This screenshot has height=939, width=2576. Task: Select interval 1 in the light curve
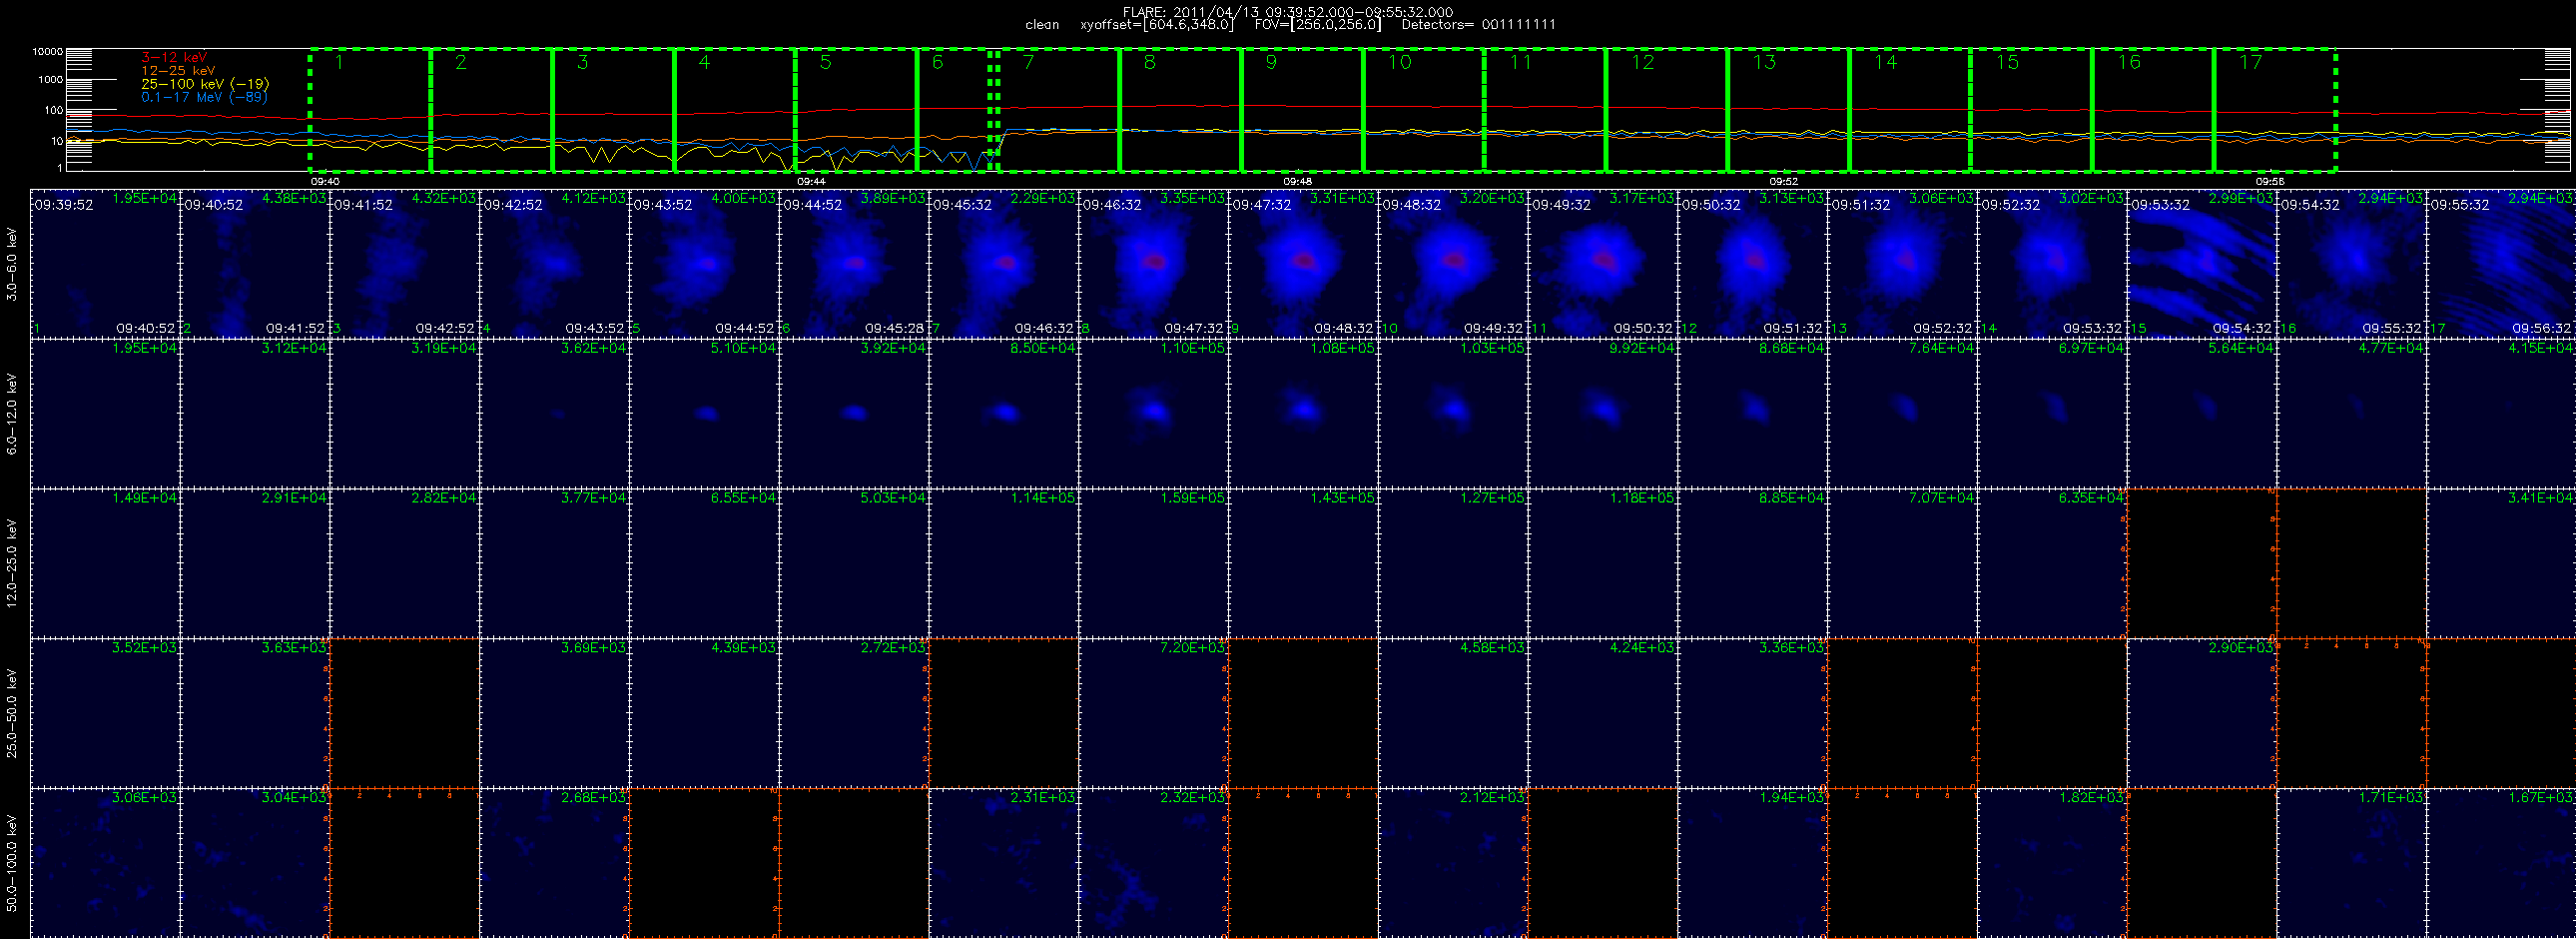click(370, 110)
